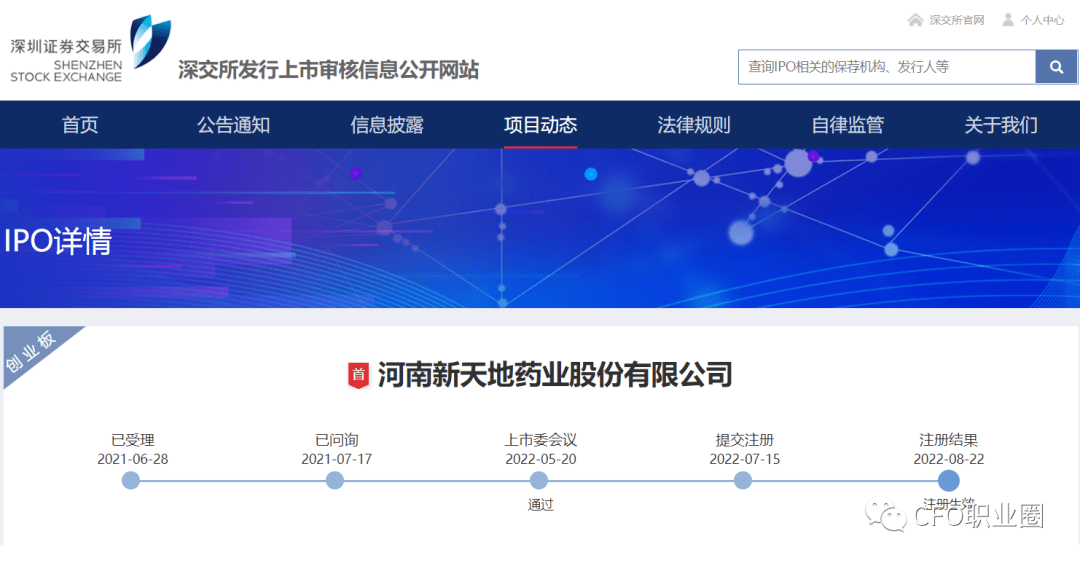Select the 注册结果 timeline node
1080x563 pixels.
point(948,481)
